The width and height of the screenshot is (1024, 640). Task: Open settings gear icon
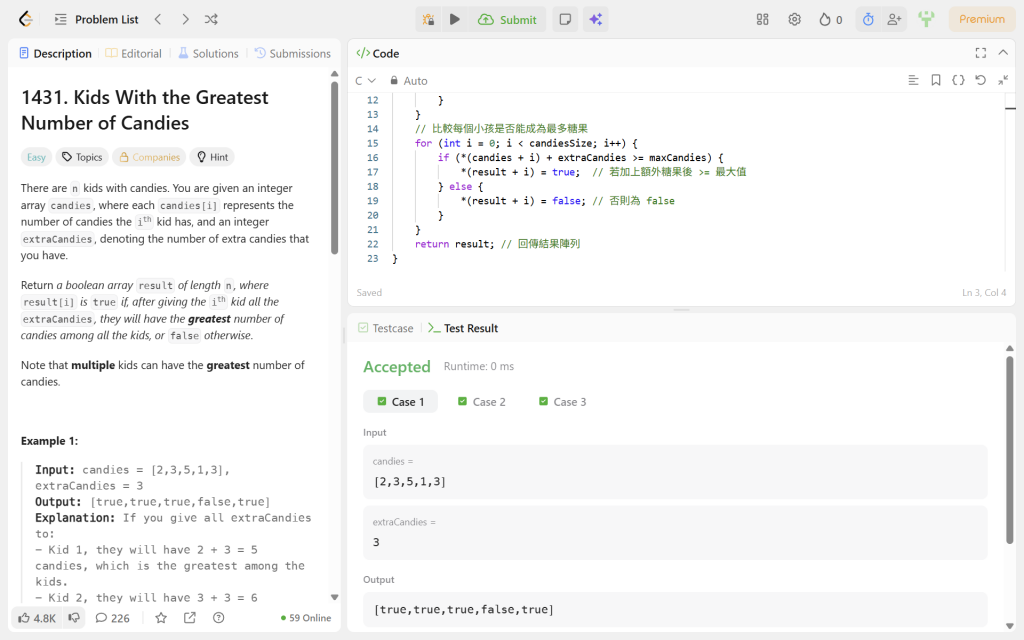point(794,20)
